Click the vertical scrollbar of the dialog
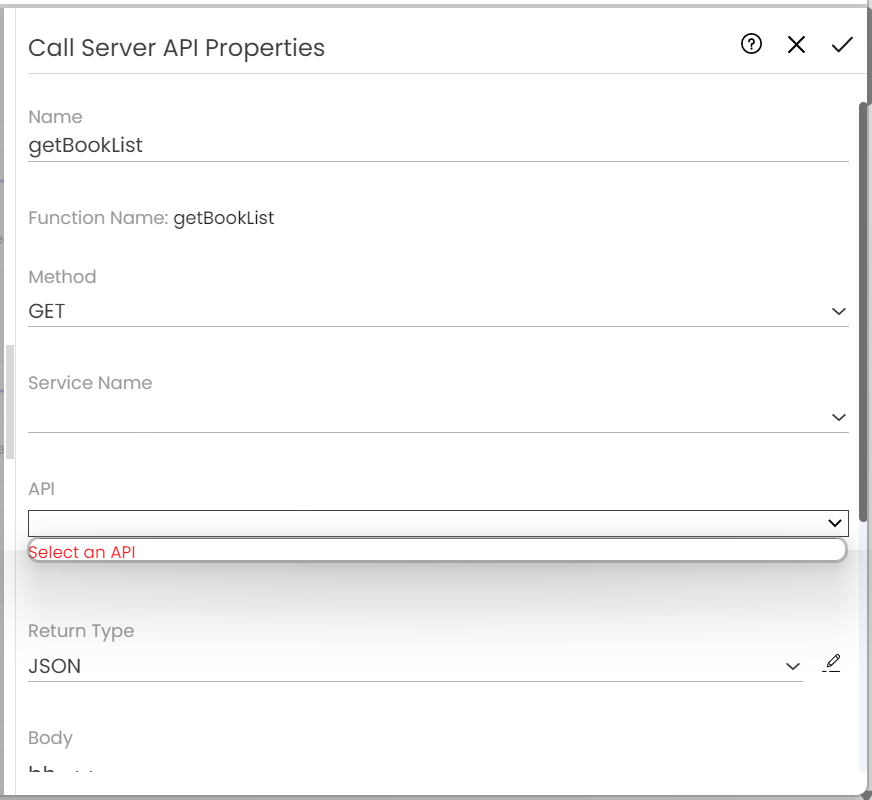872x800 pixels. (x=864, y=300)
